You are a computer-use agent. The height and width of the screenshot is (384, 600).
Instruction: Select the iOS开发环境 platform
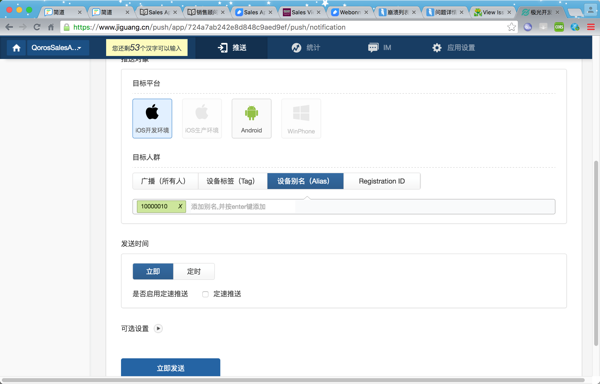click(152, 118)
